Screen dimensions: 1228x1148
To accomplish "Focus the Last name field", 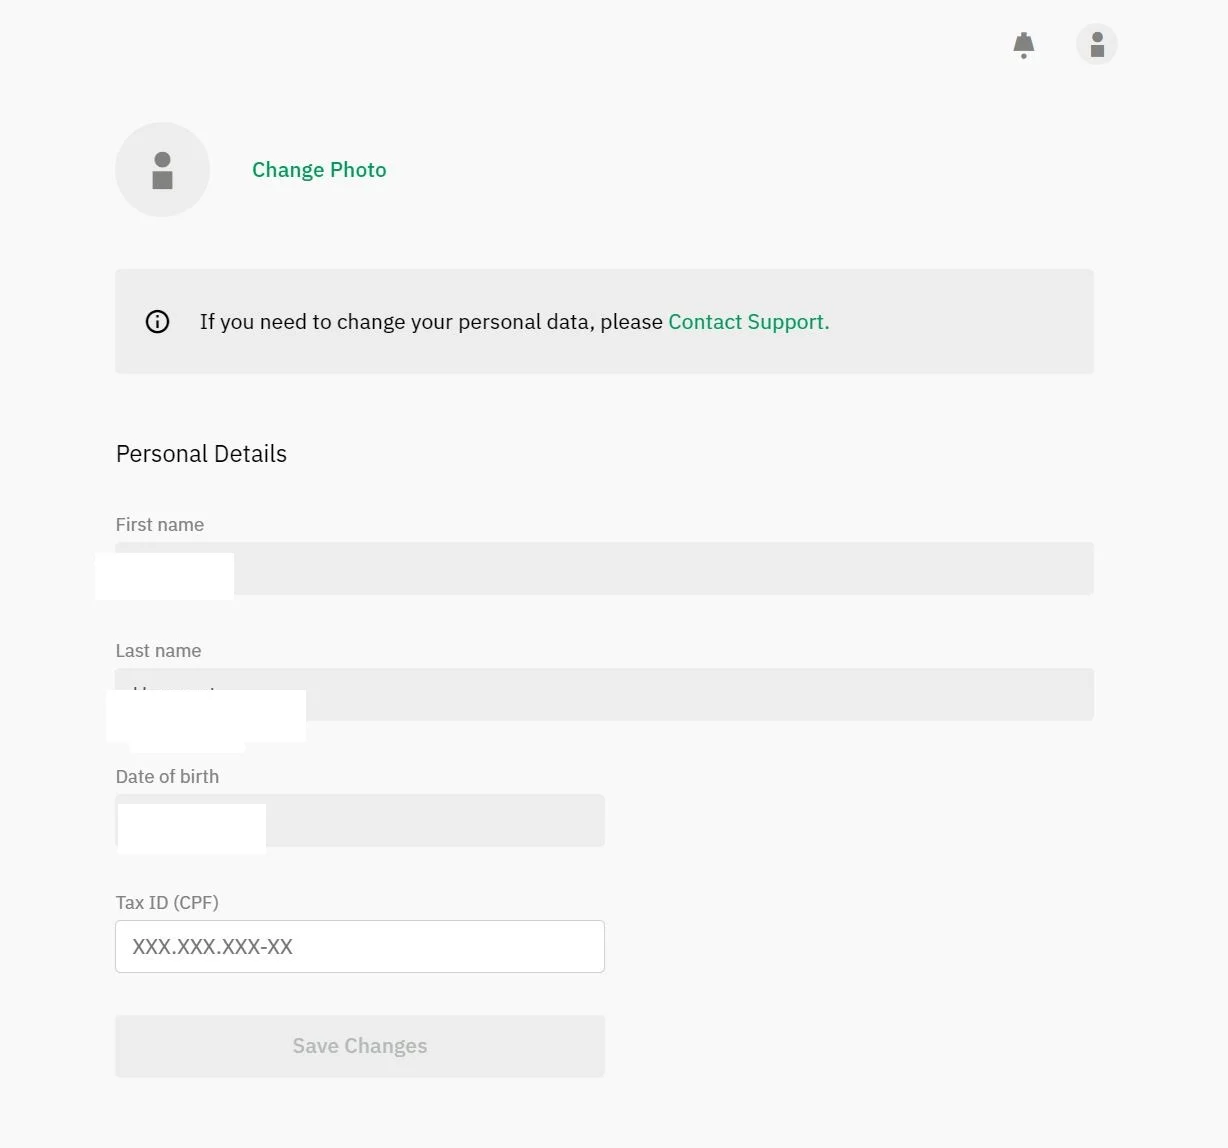I will tap(604, 695).
